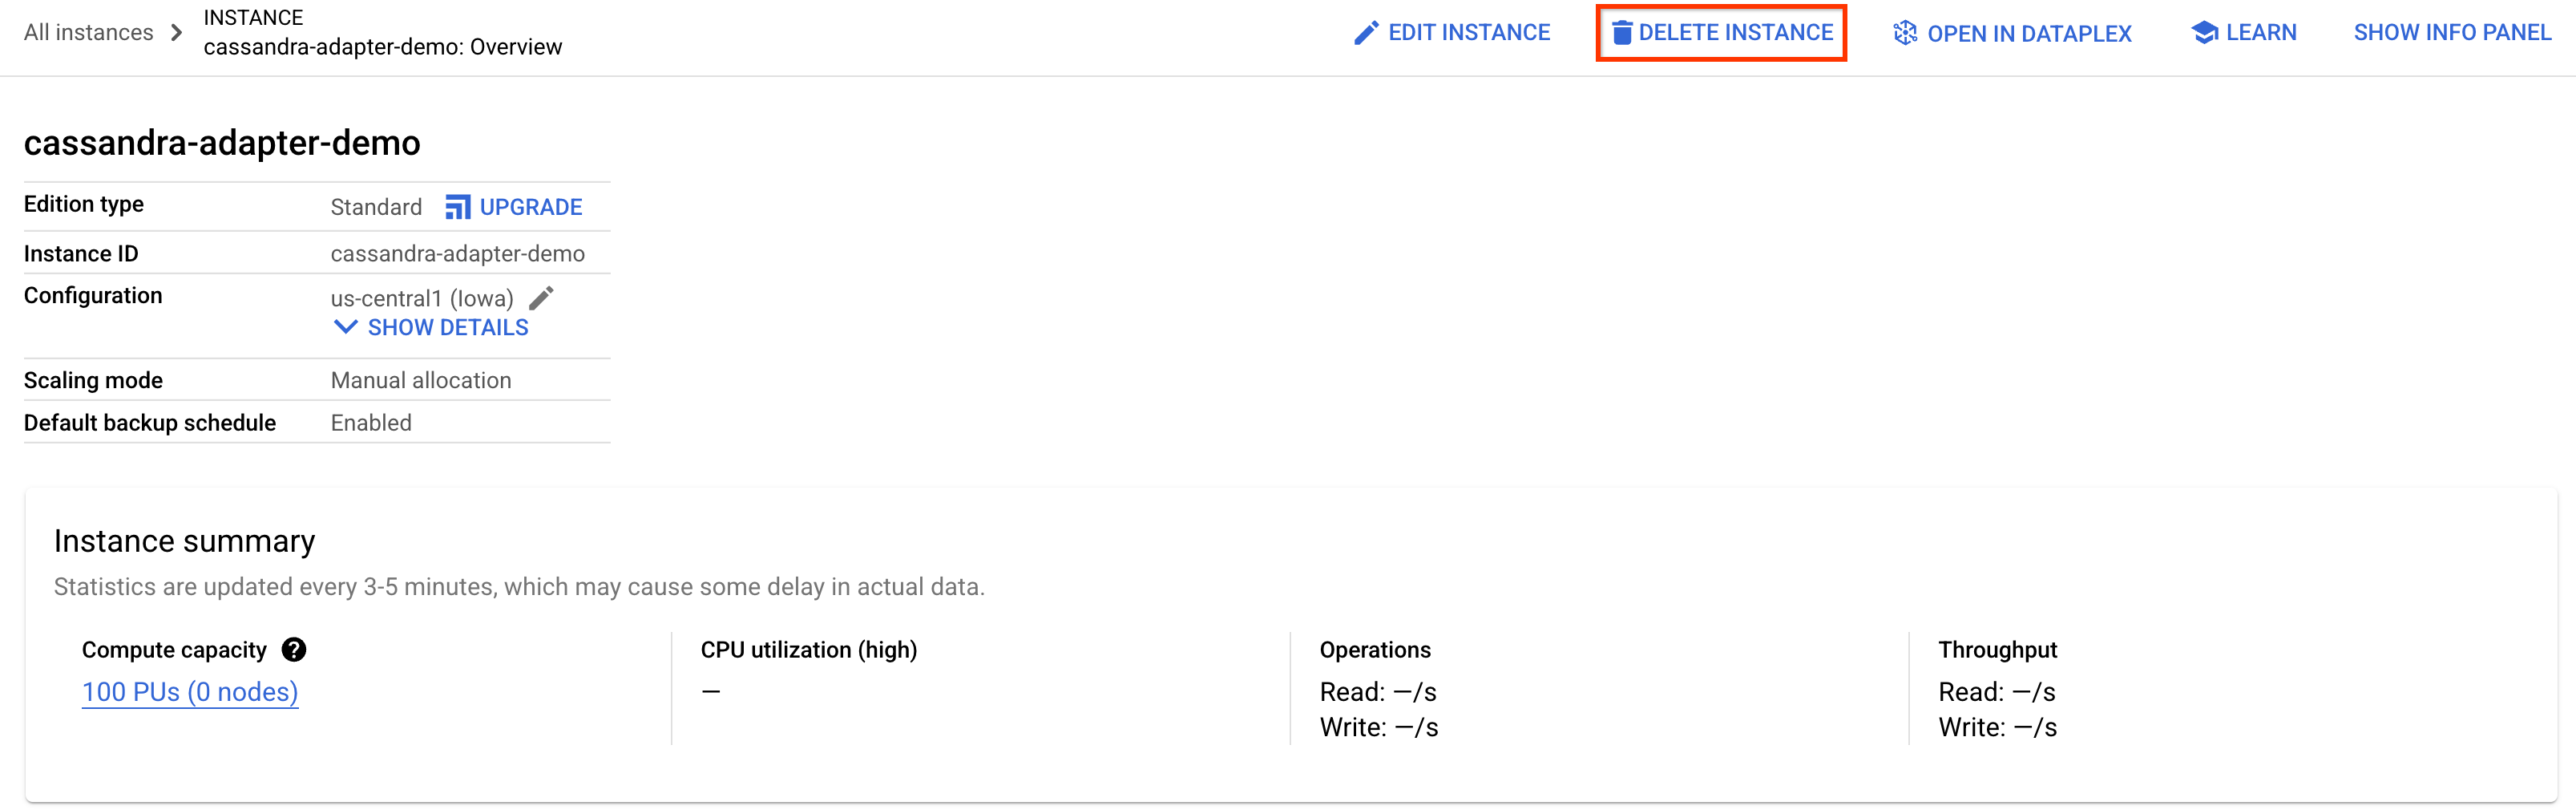Viewport: 2576px width, 810px height.
Task: Select the LEARN text button
Action: click(x=2260, y=33)
